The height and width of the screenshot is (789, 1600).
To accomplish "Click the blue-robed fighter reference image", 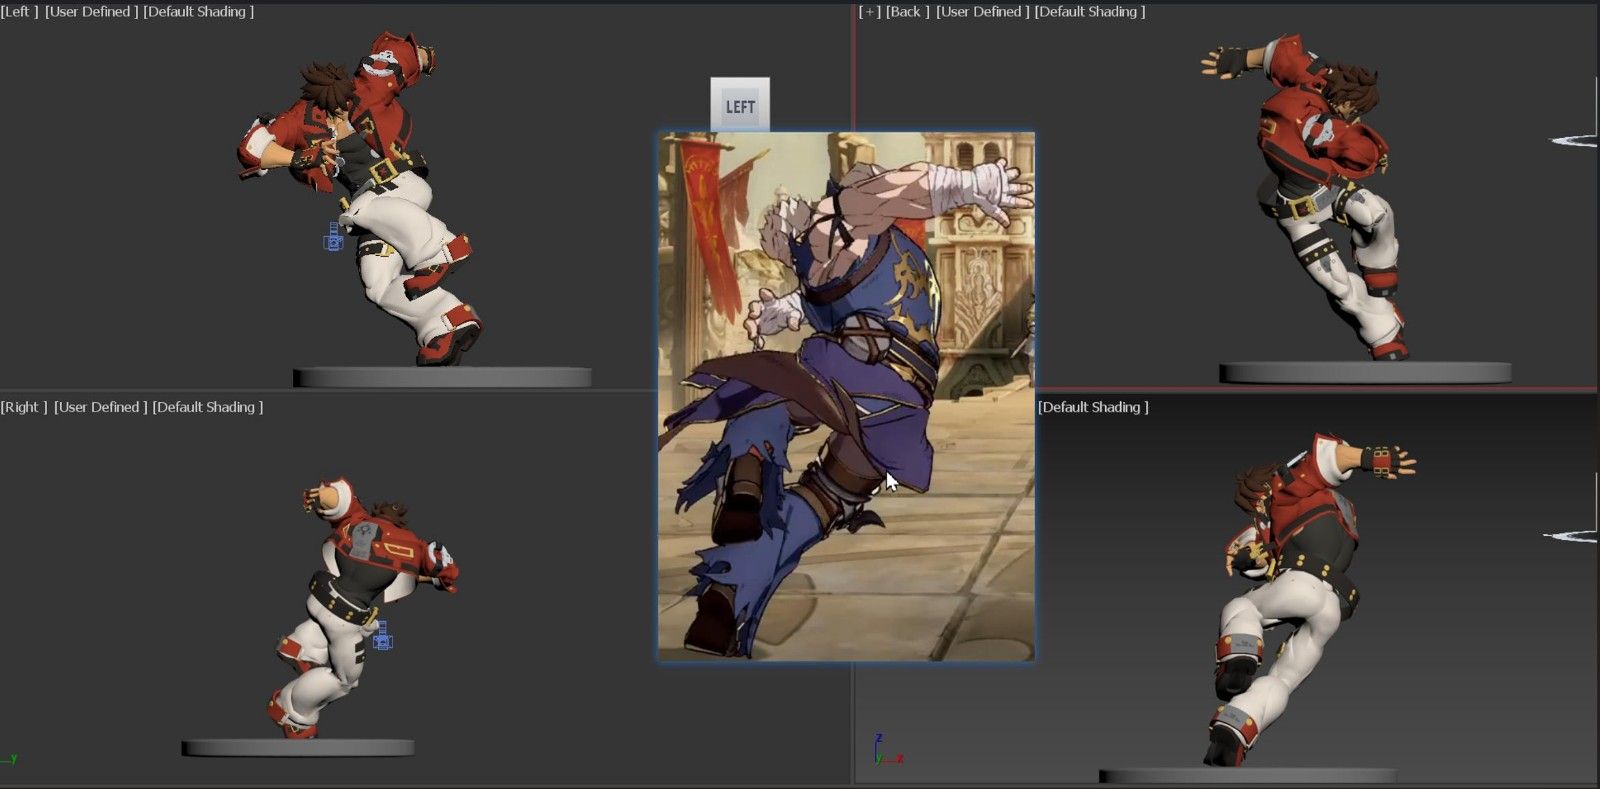I will click(x=846, y=396).
